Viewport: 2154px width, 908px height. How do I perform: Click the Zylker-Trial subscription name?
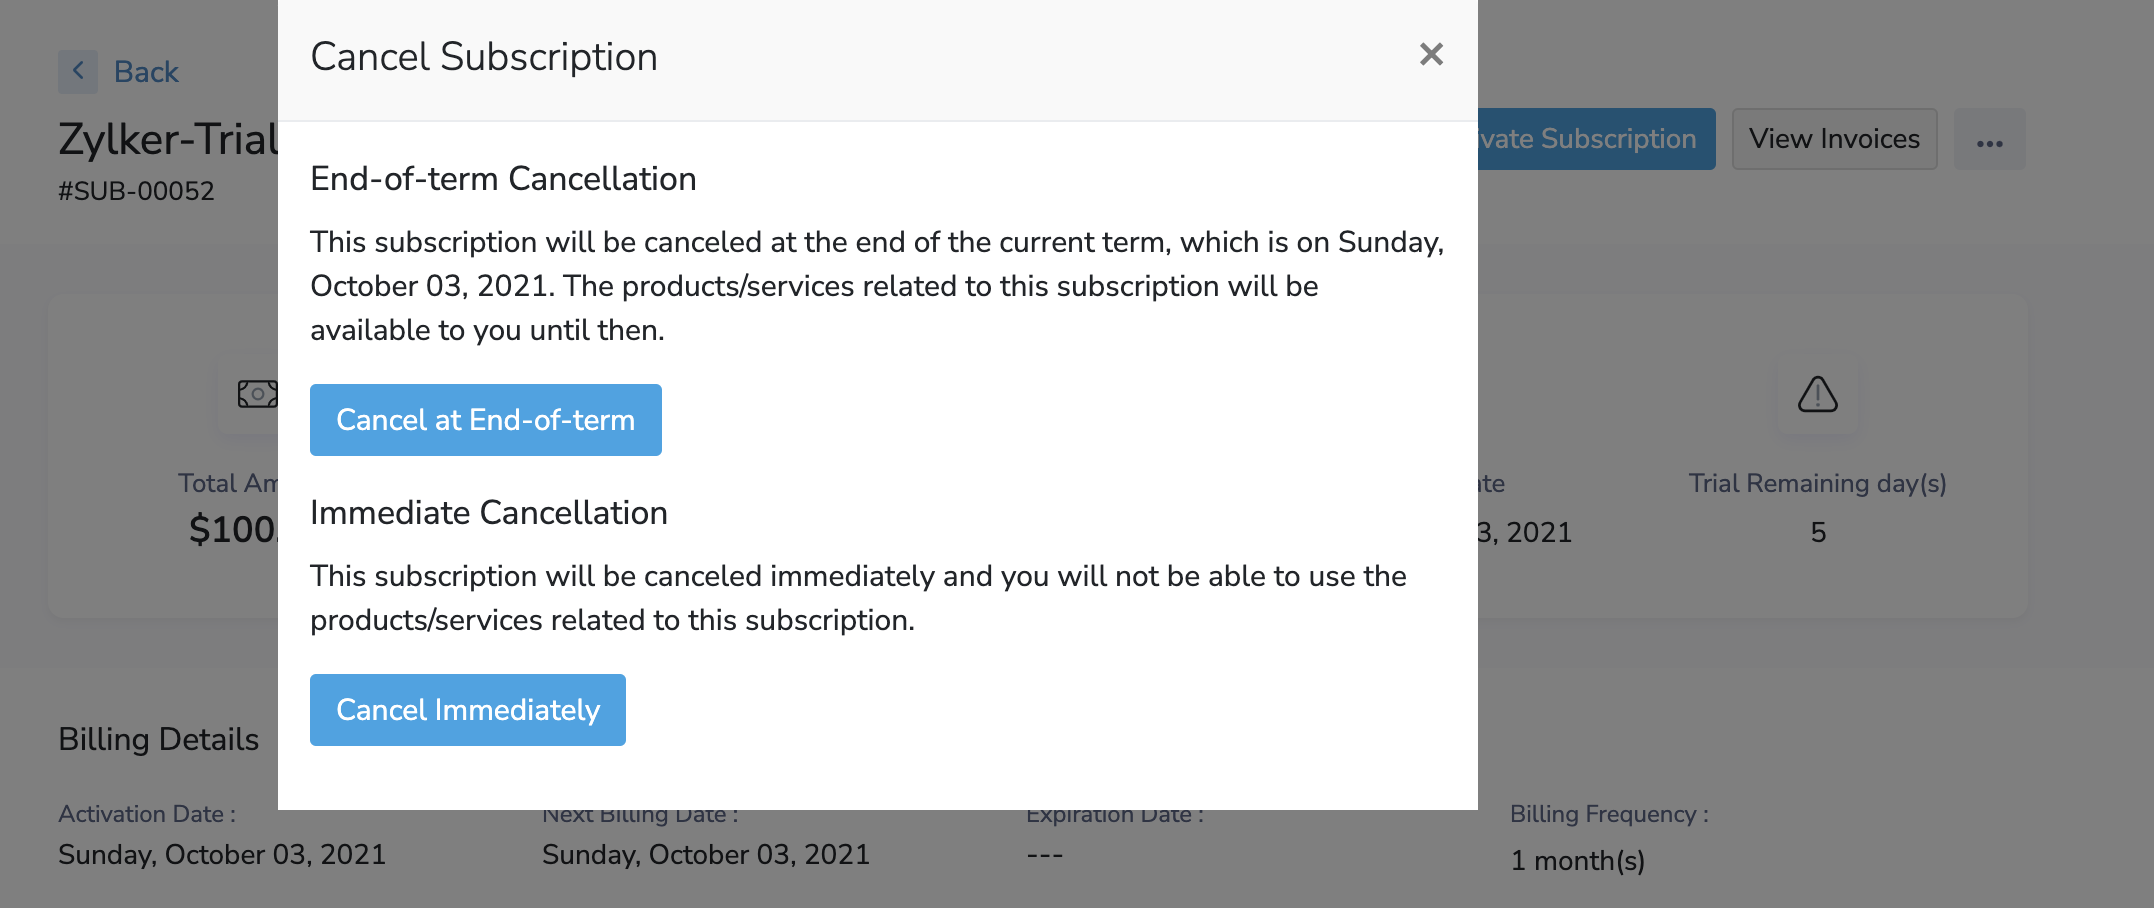coord(168,140)
